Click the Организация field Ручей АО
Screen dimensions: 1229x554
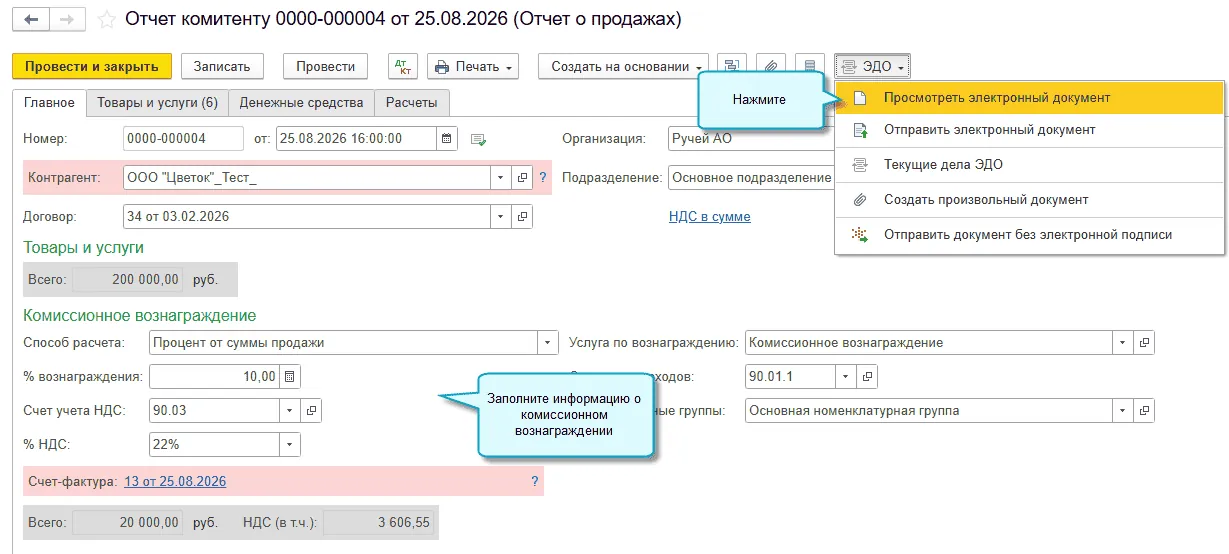(x=751, y=138)
